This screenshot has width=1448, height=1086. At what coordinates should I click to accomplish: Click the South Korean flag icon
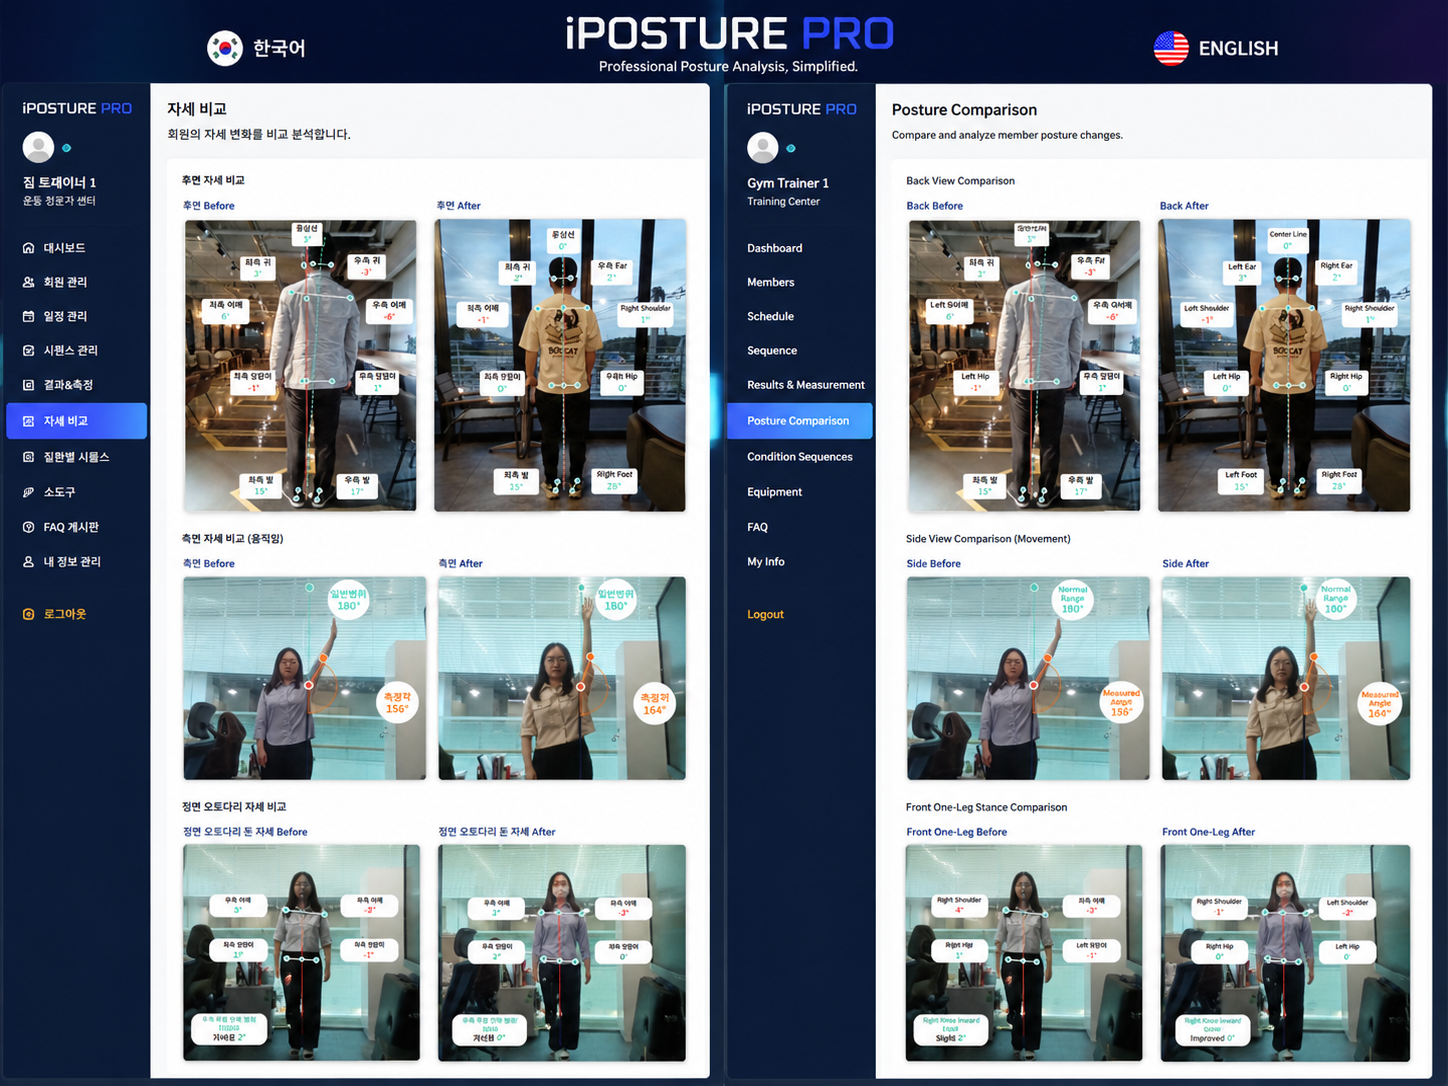coord(225,48)
